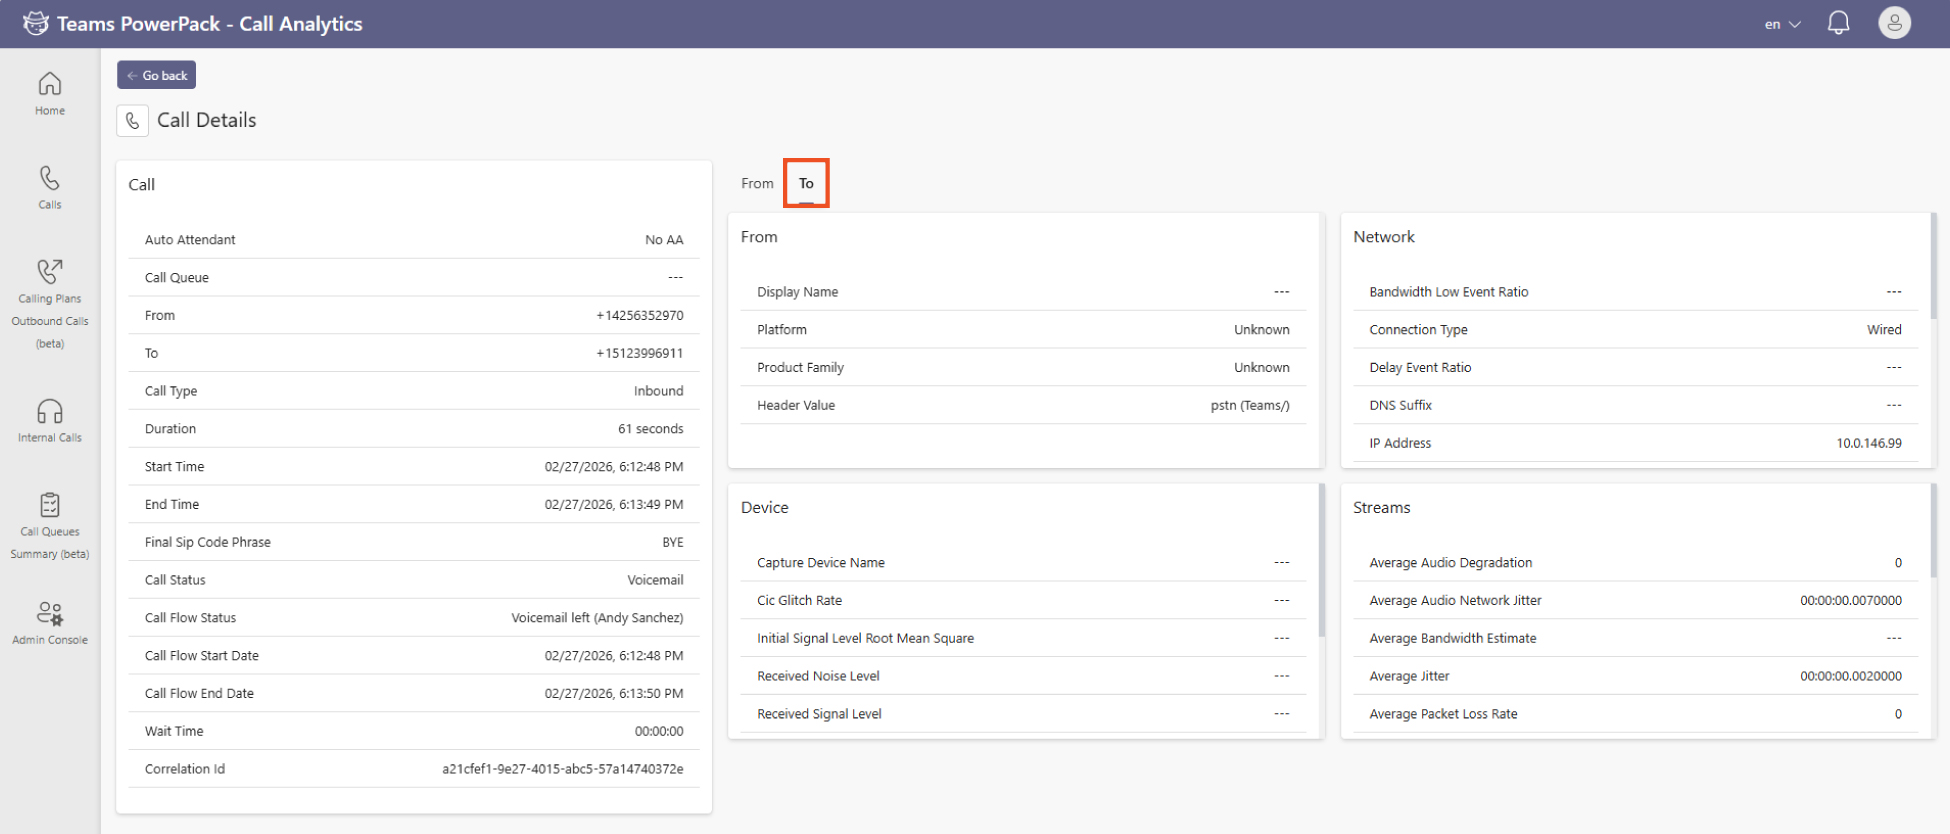The height and width of the screenshot is (834, 1950).
Task: Switch to the To tab
Action: 806,184
